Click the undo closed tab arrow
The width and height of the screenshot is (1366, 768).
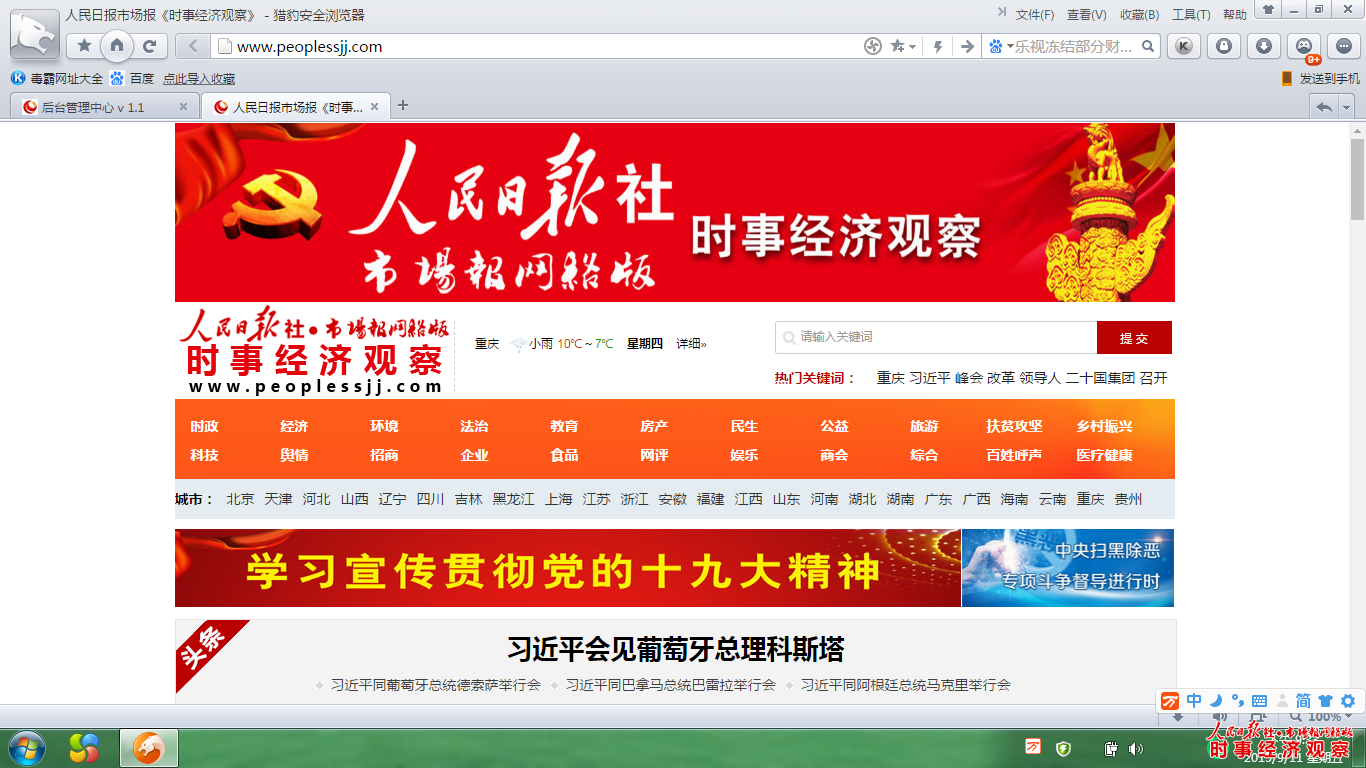coord(1325,107)
